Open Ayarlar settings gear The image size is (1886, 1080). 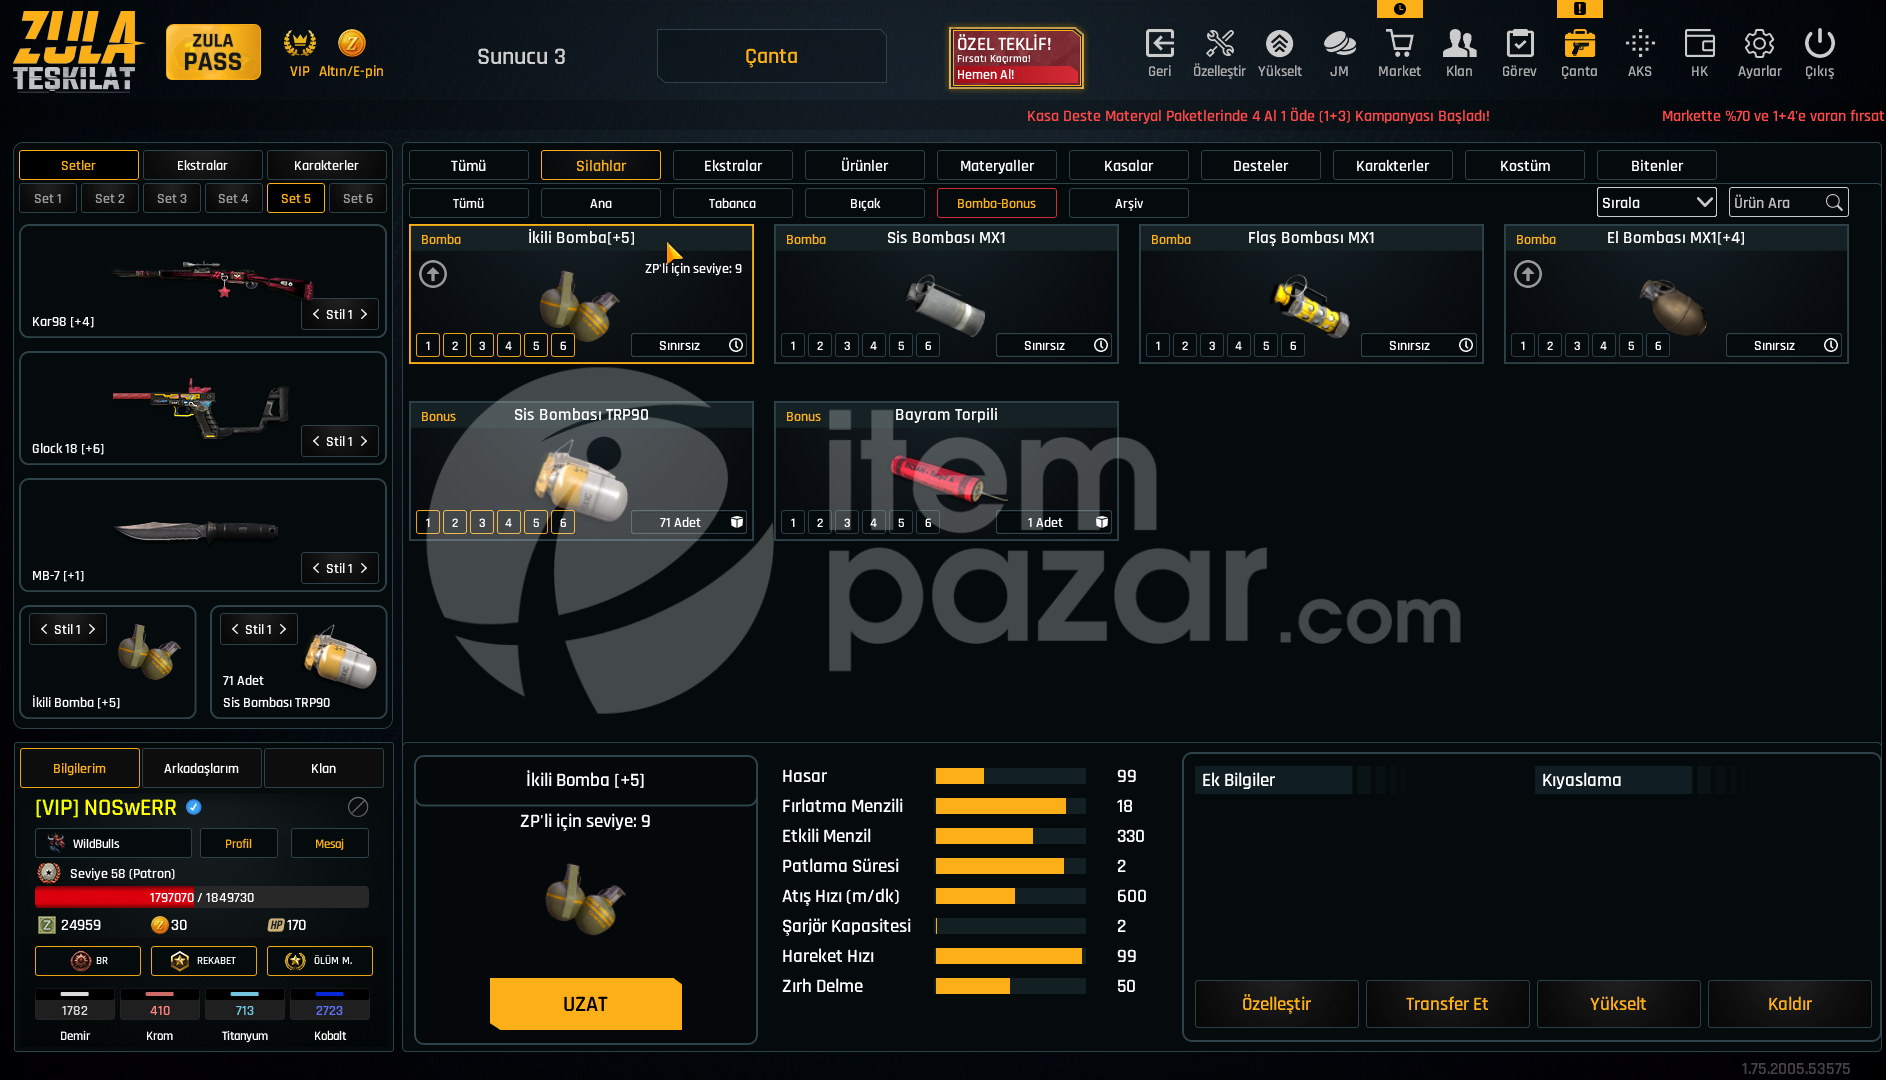coord(1759,44)
